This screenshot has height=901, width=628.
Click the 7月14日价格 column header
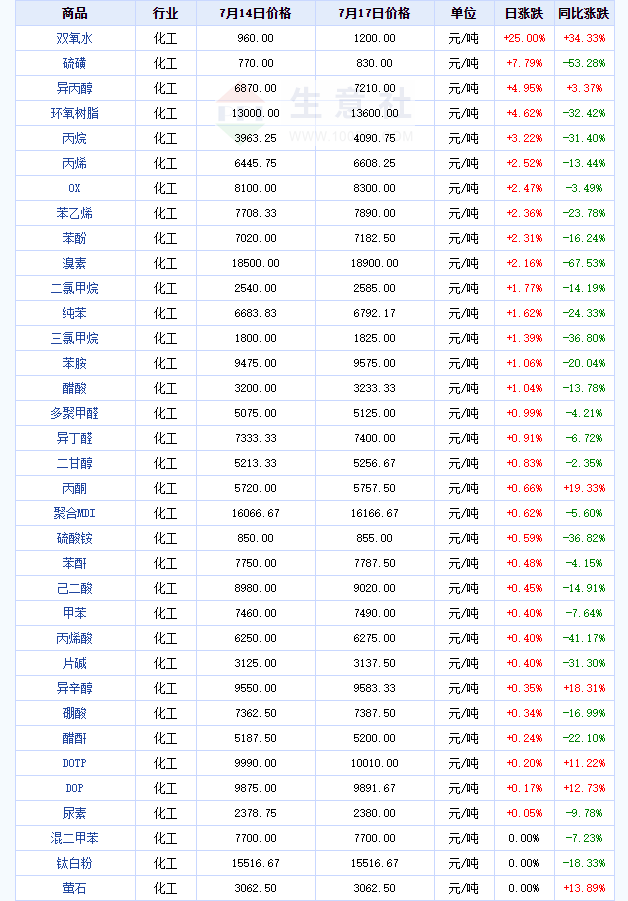click(255, 13)
